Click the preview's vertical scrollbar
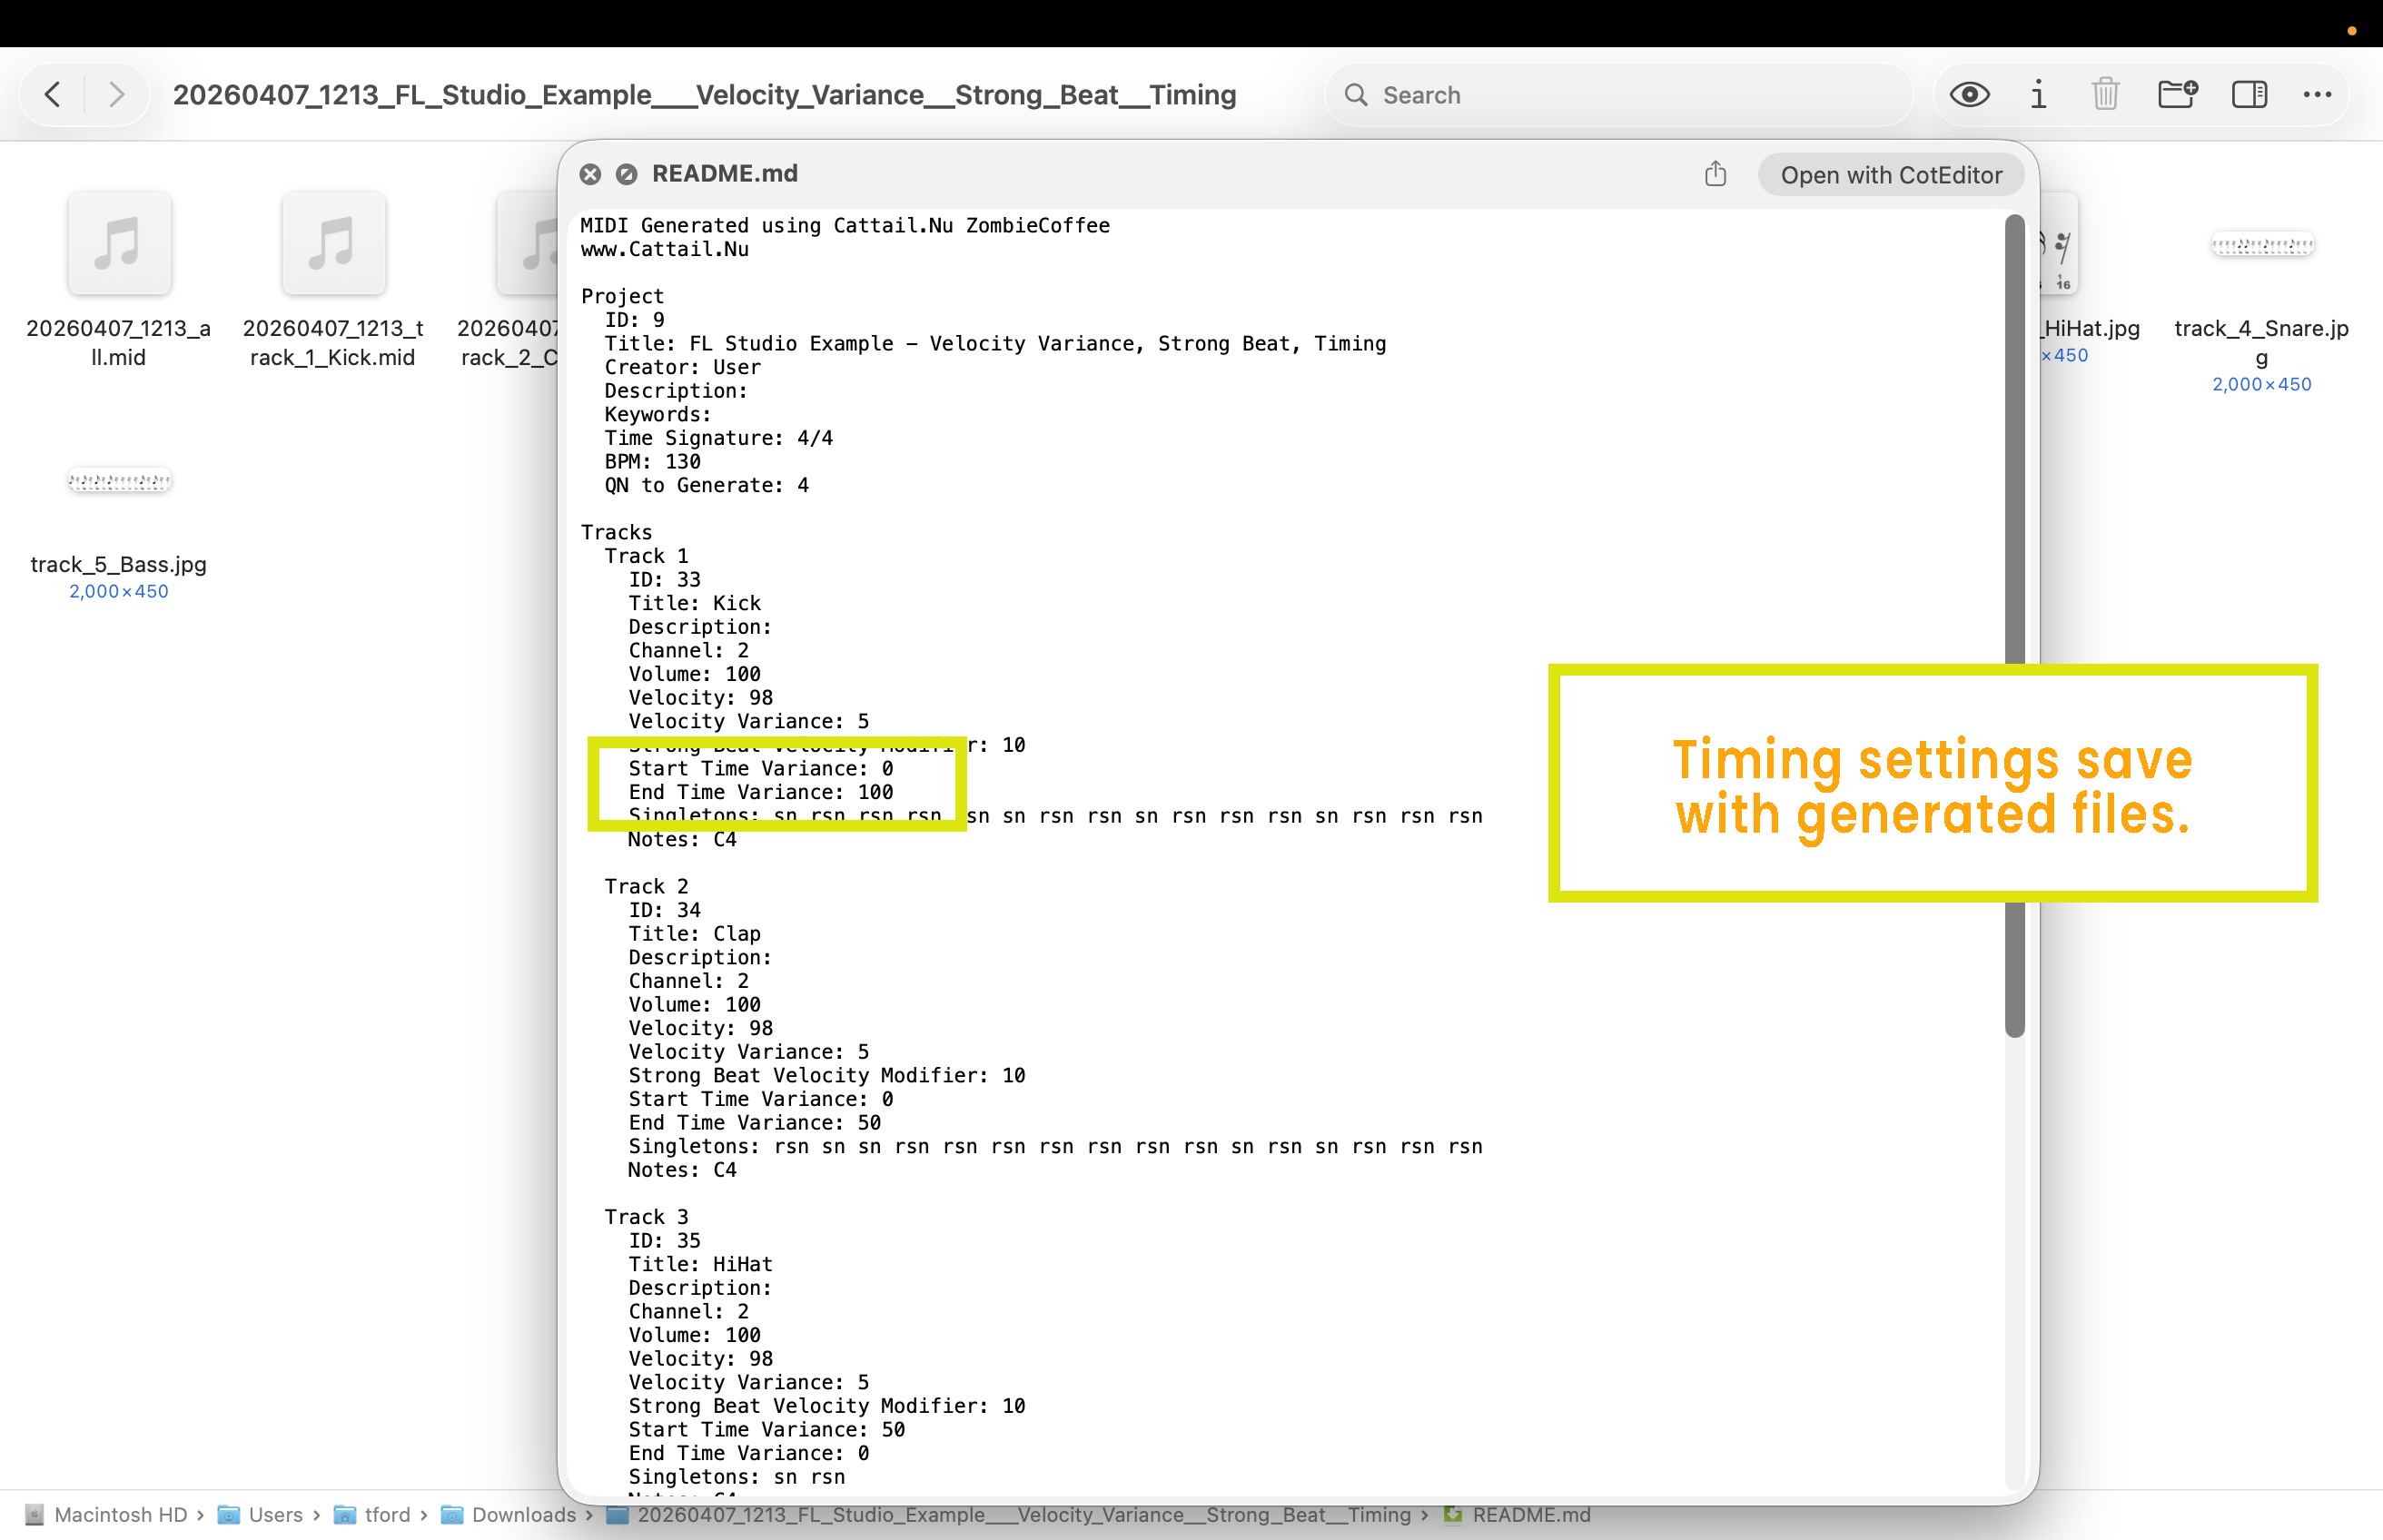Screen dimensions: 2383x1540 pos(2014,625)
